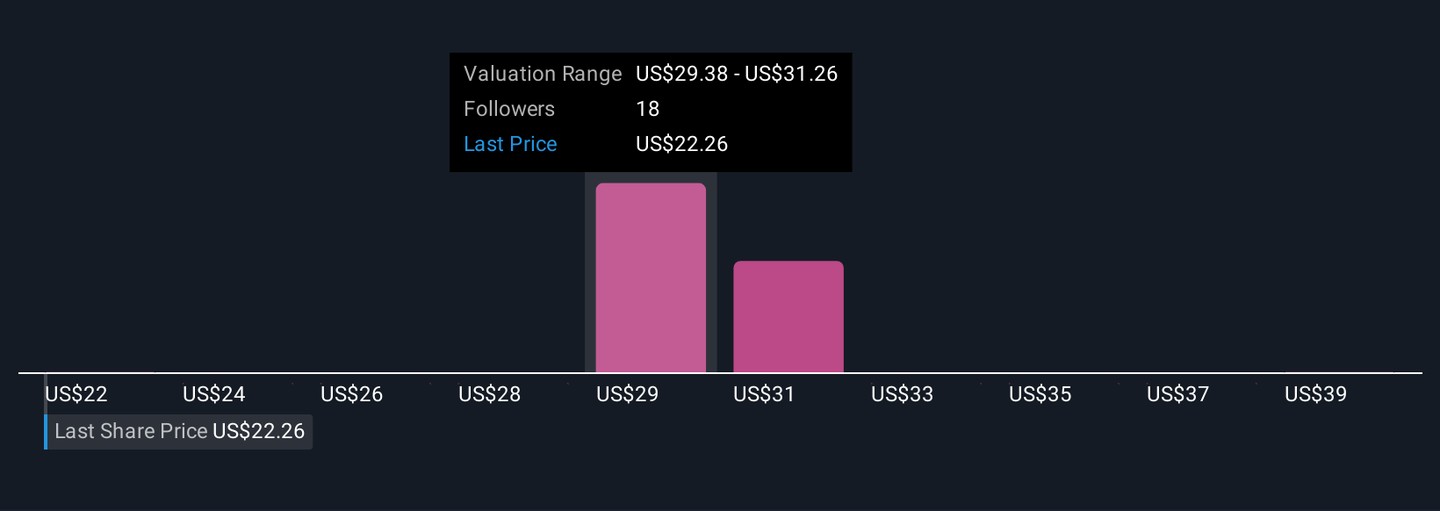The image size is (1440, 511).
Task: Click the Valuation Range label in tooltip
Action: [543, 74]
